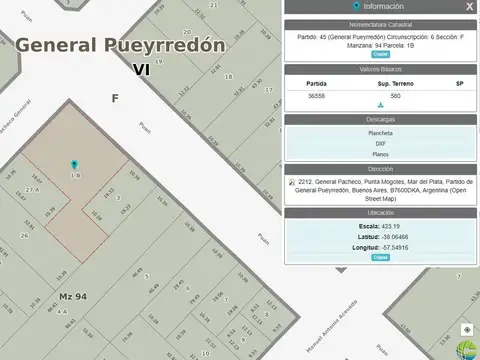The image size is (480, 360).
Task: Click the Ubicación section header
Action: (380, 213)
